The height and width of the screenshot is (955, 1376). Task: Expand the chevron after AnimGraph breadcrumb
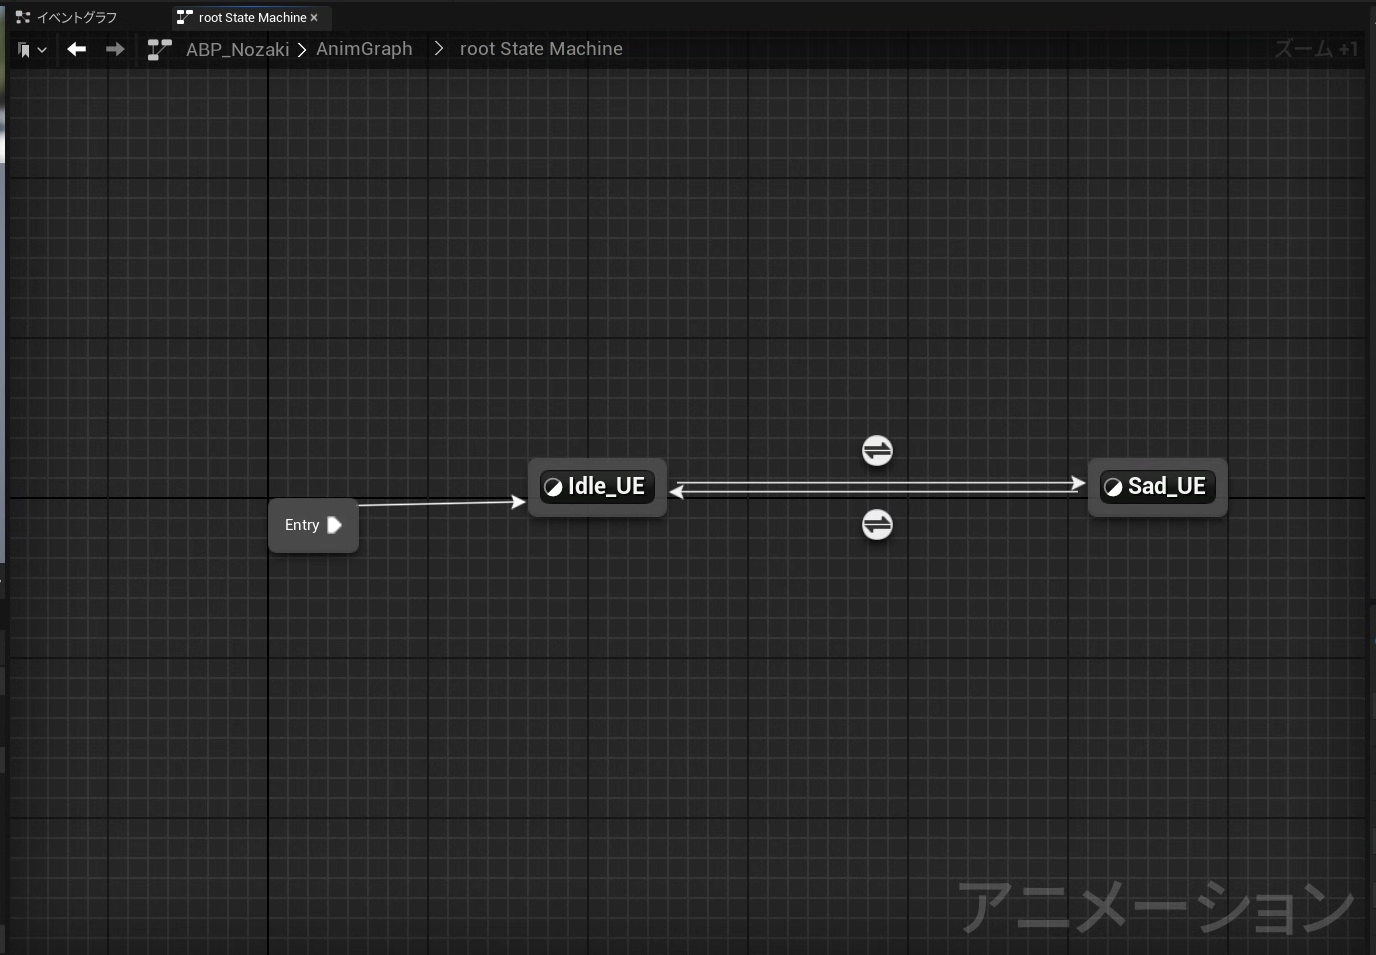pos(438,49)
